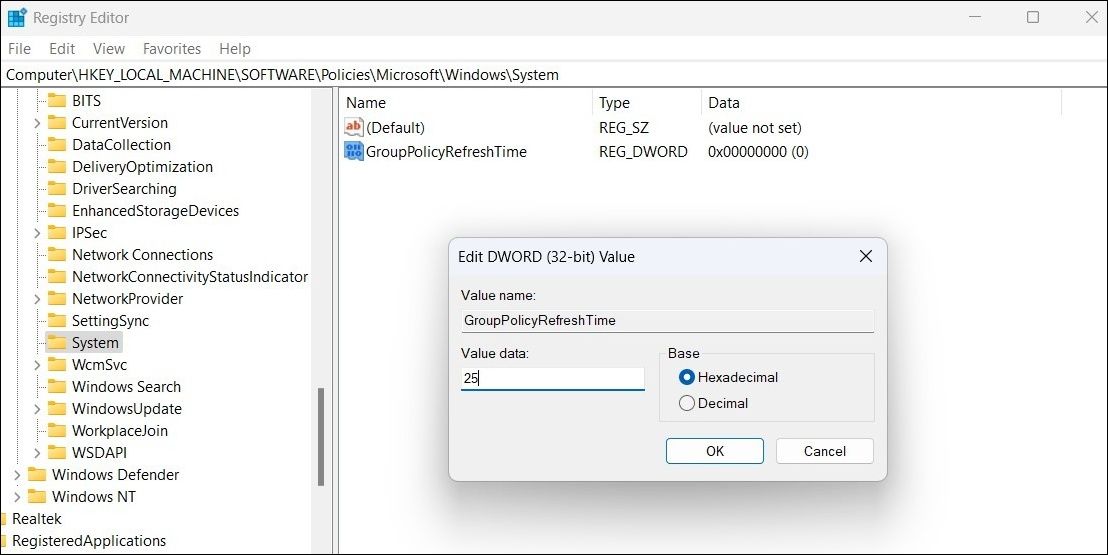Close the Edit DWORD dialog
The image size is (1108, 555).
[866, 257]
